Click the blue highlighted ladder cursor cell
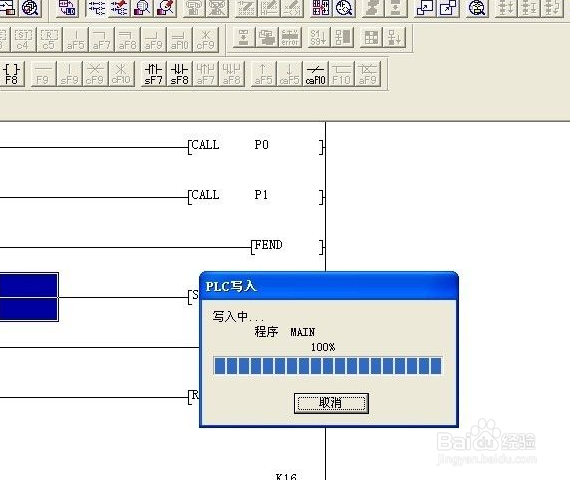This screenshot has height=480, width=570. tap(29, 297)
